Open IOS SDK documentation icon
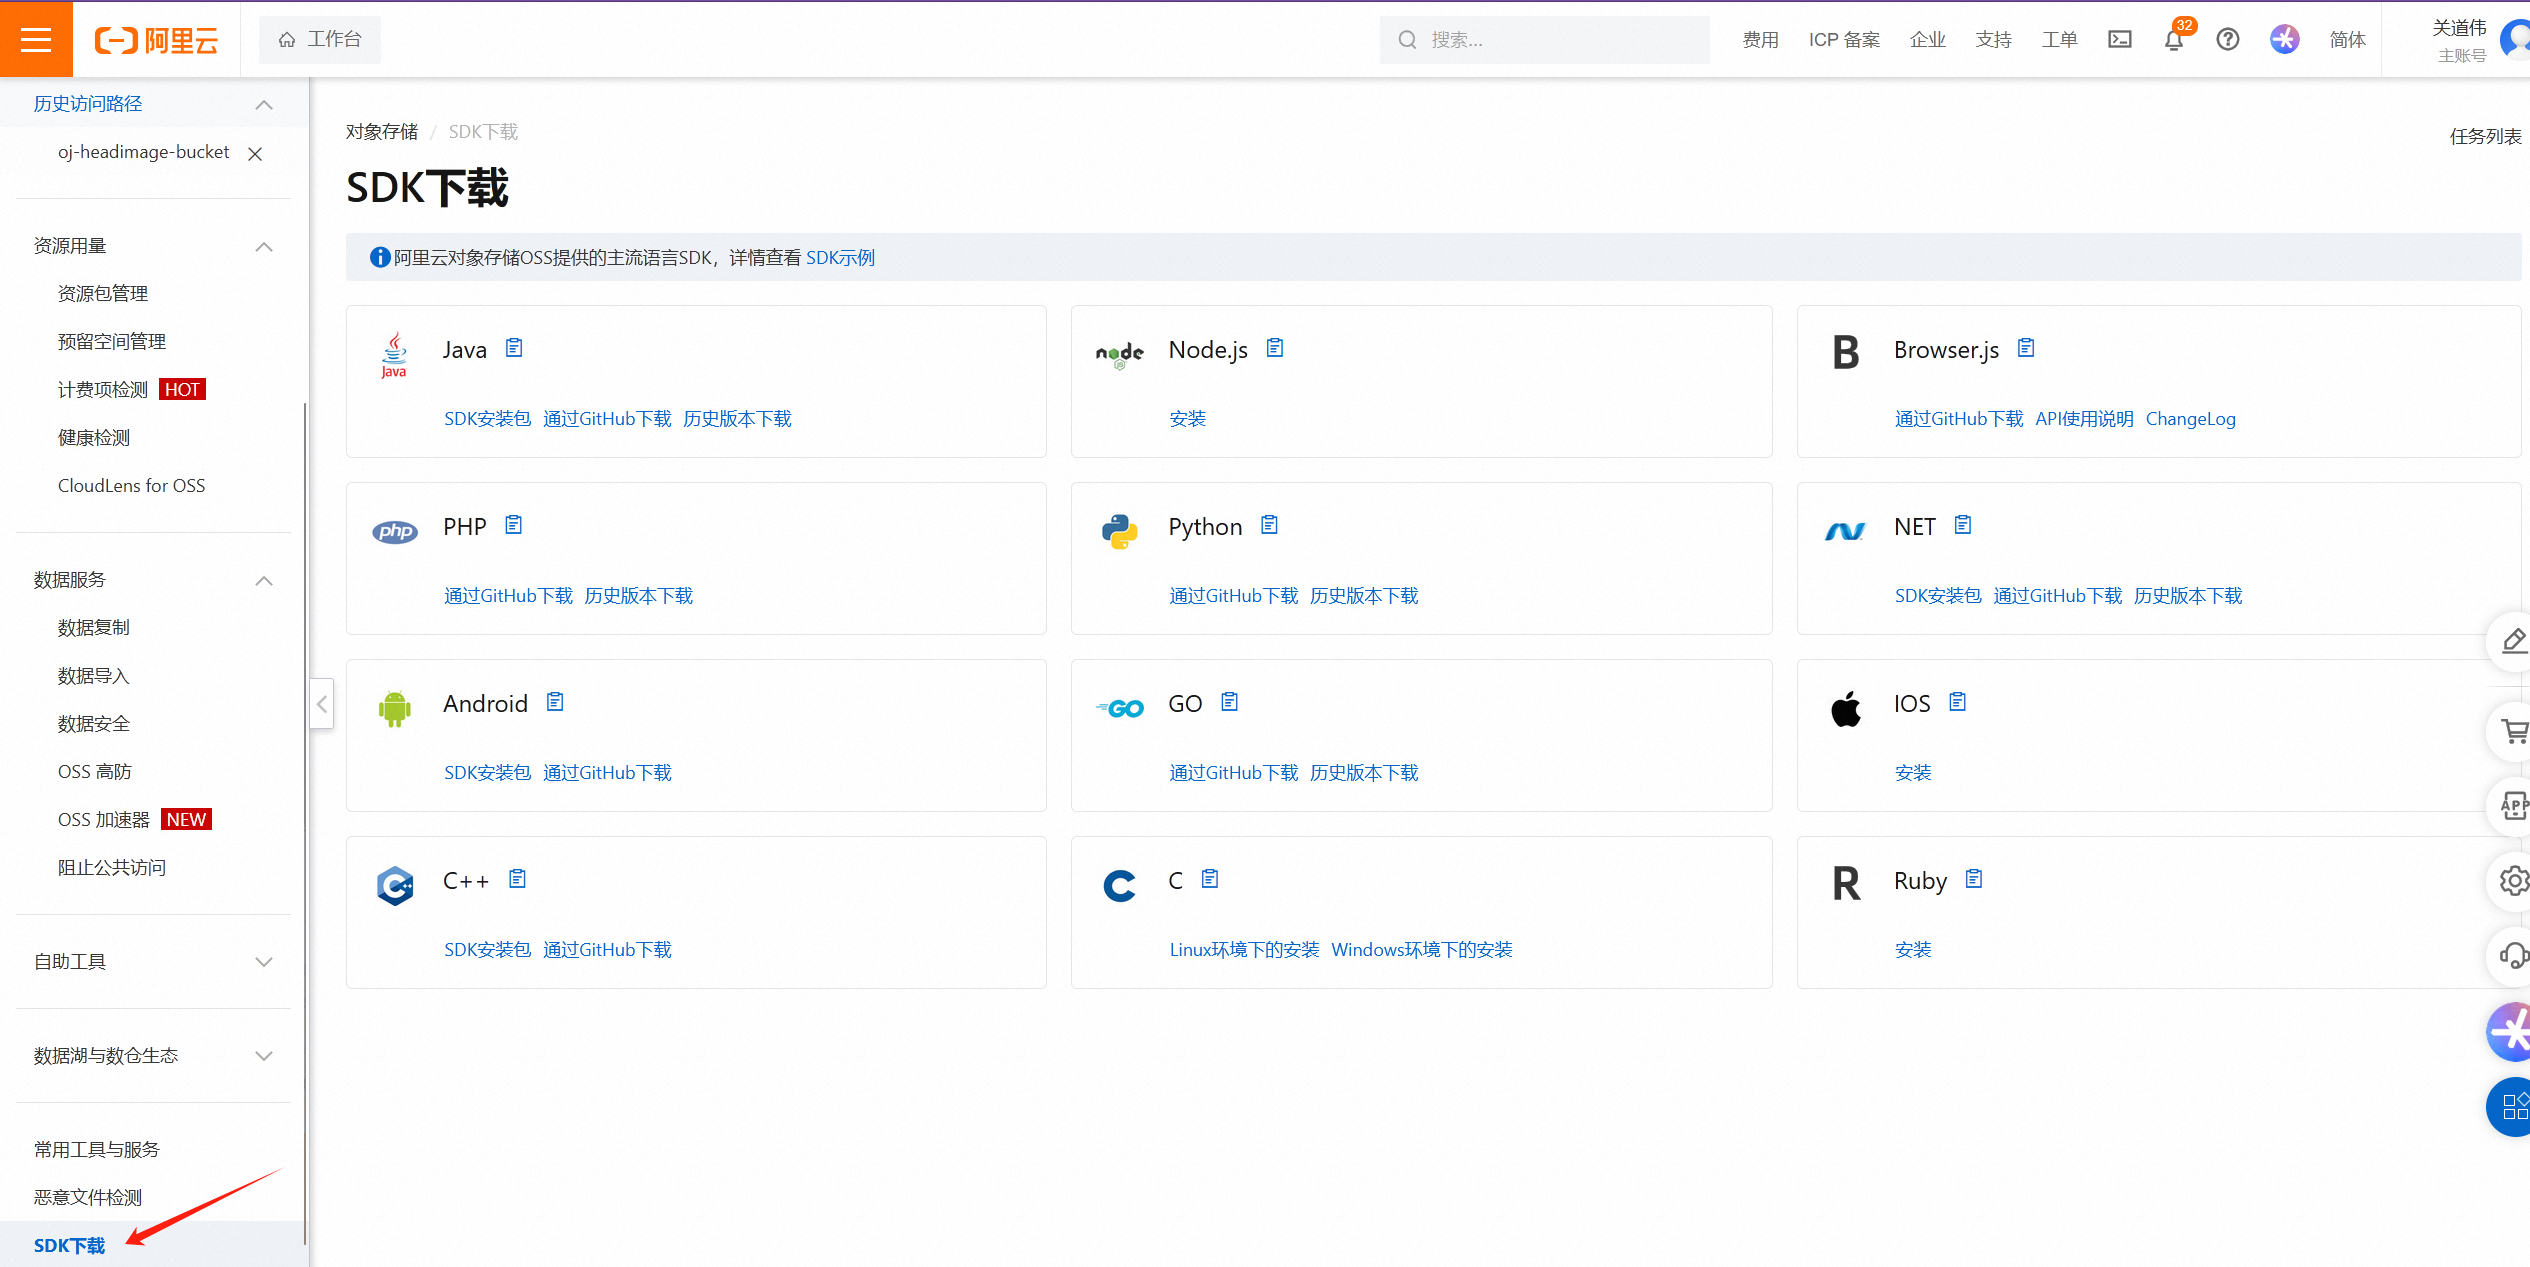2530x1267 pixels. pyautogui.click(x=1958, y=702)
